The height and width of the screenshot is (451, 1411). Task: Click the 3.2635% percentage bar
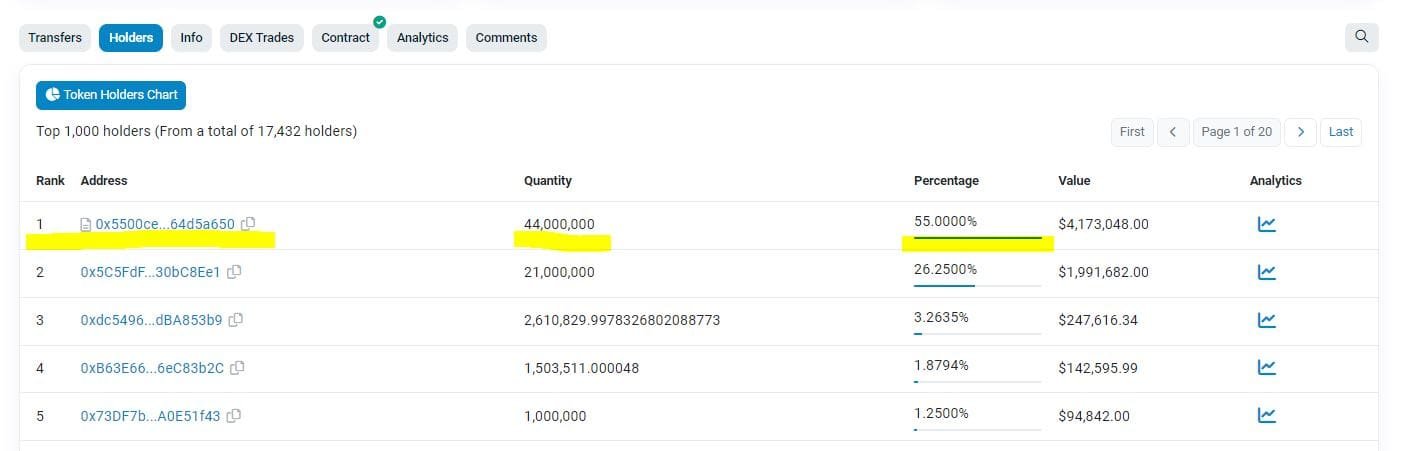click(977, 334)
